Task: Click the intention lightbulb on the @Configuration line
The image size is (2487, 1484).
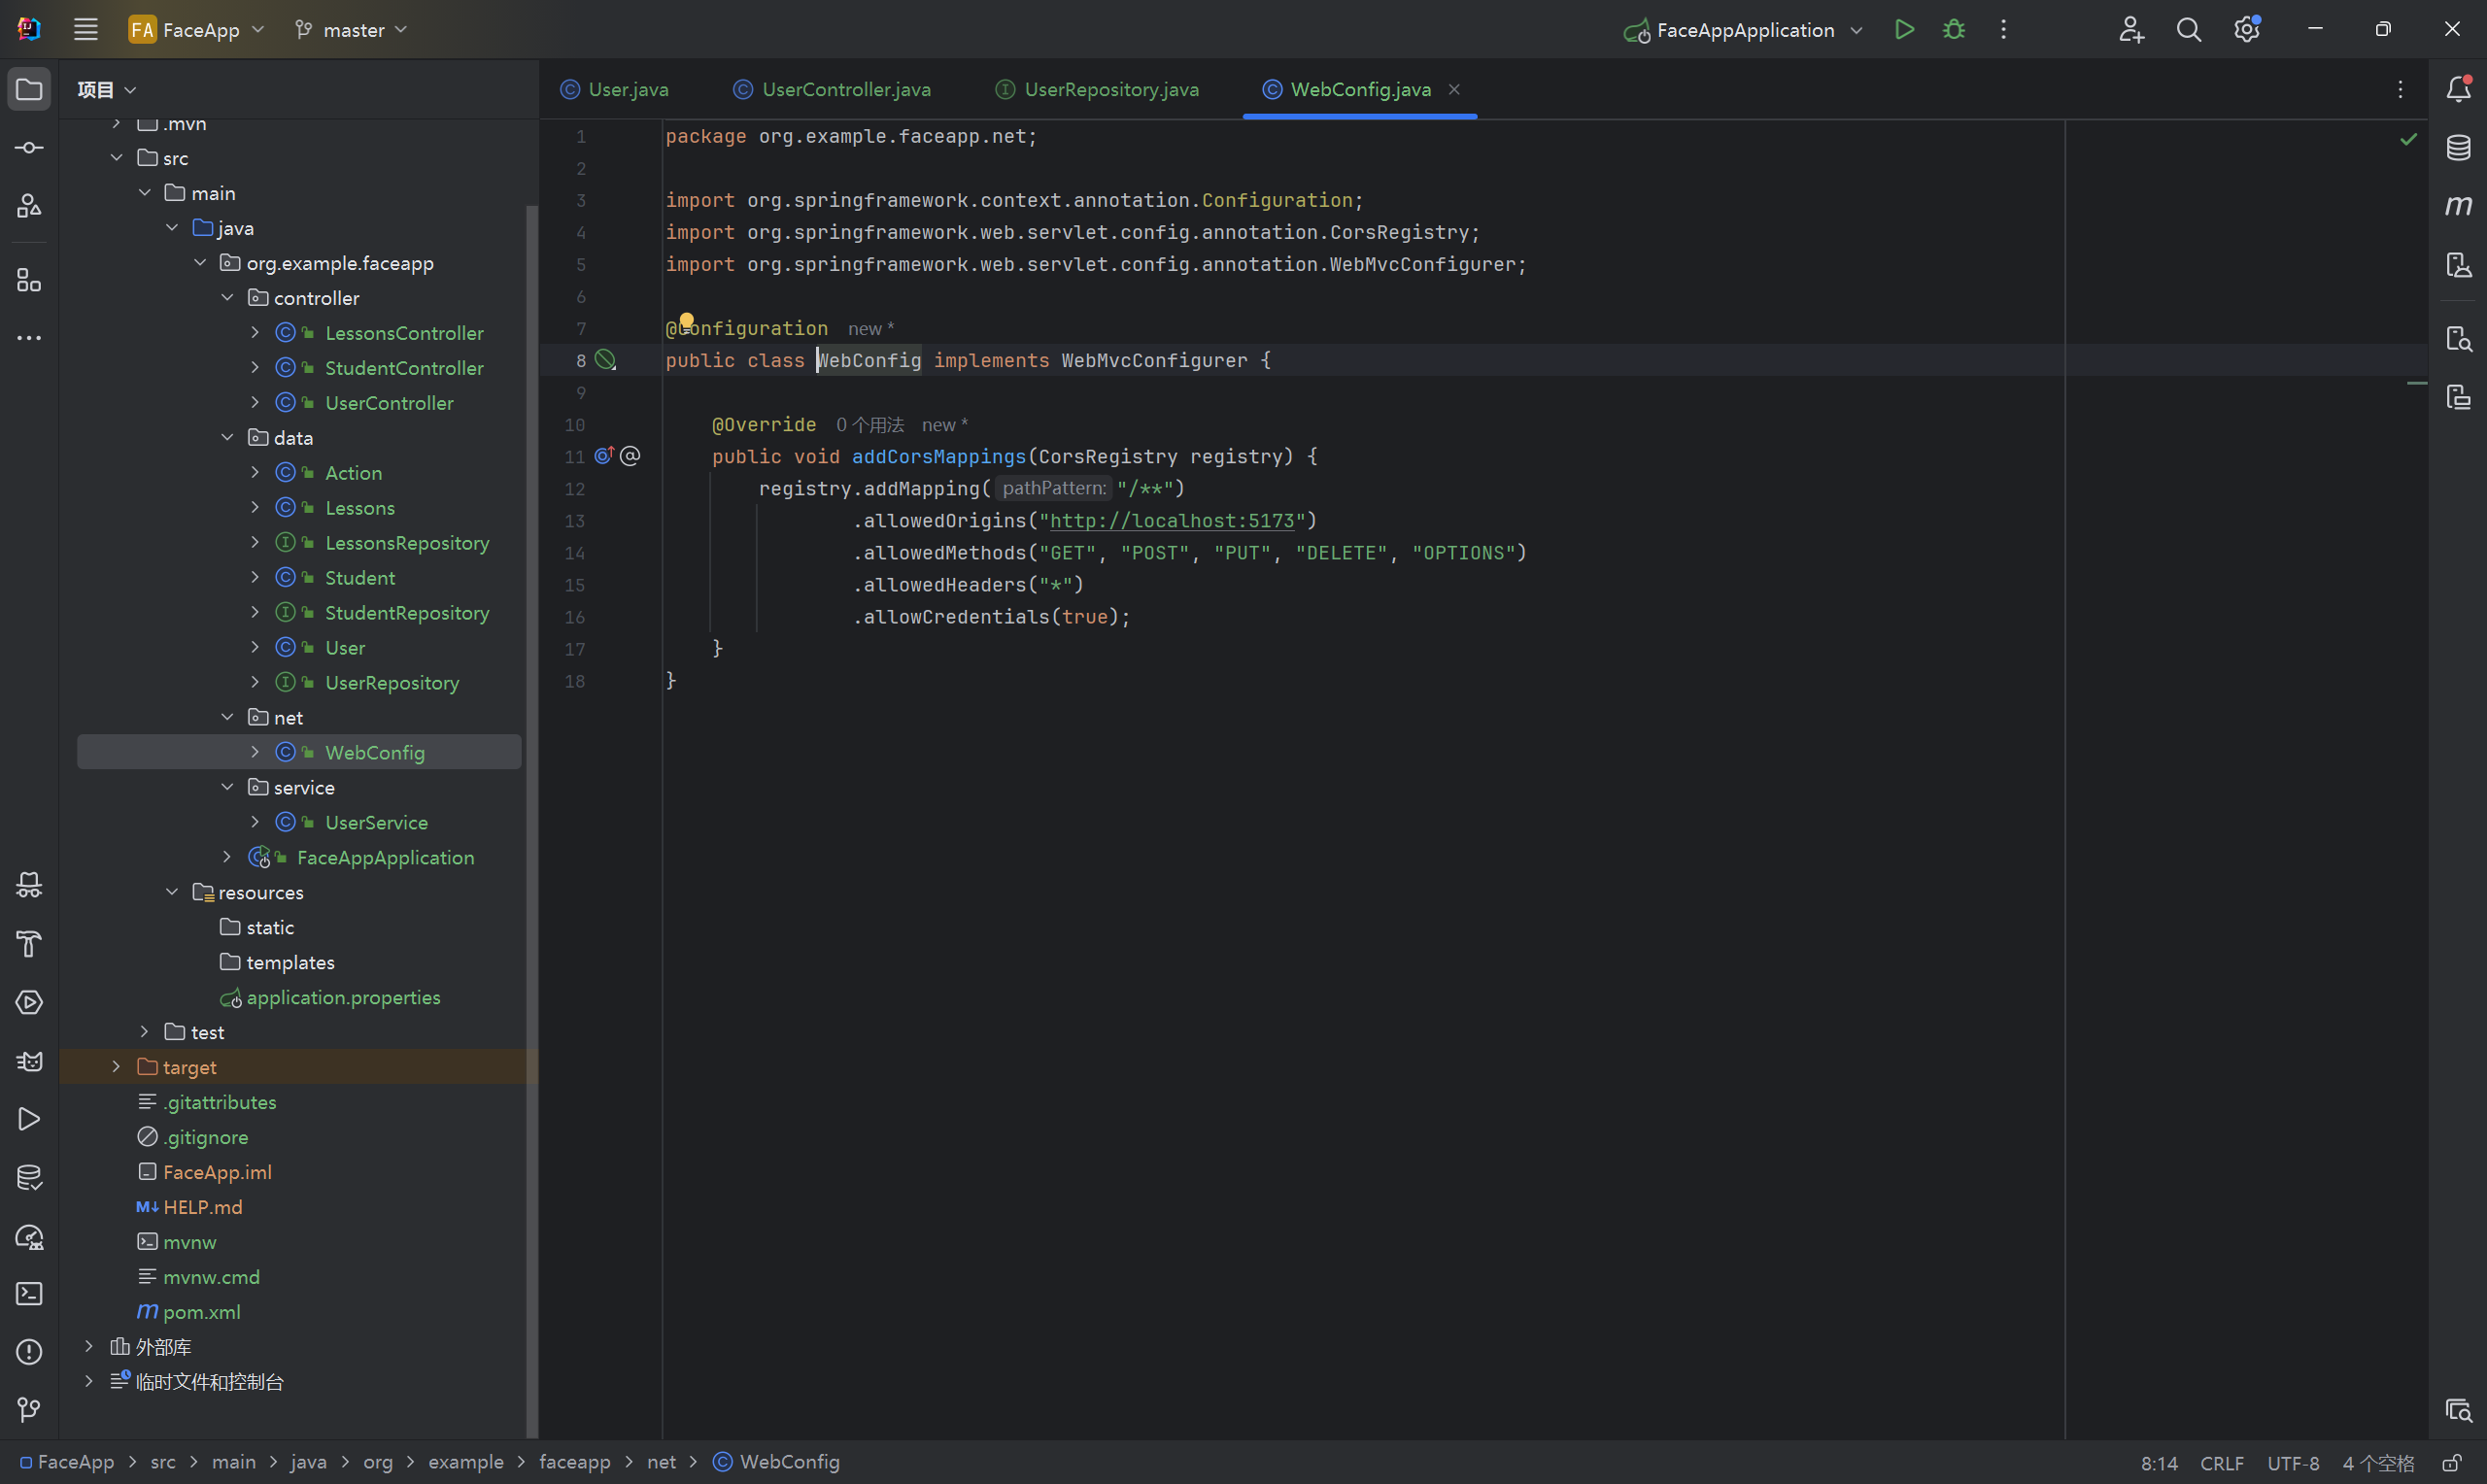Action: click(687, 321)
